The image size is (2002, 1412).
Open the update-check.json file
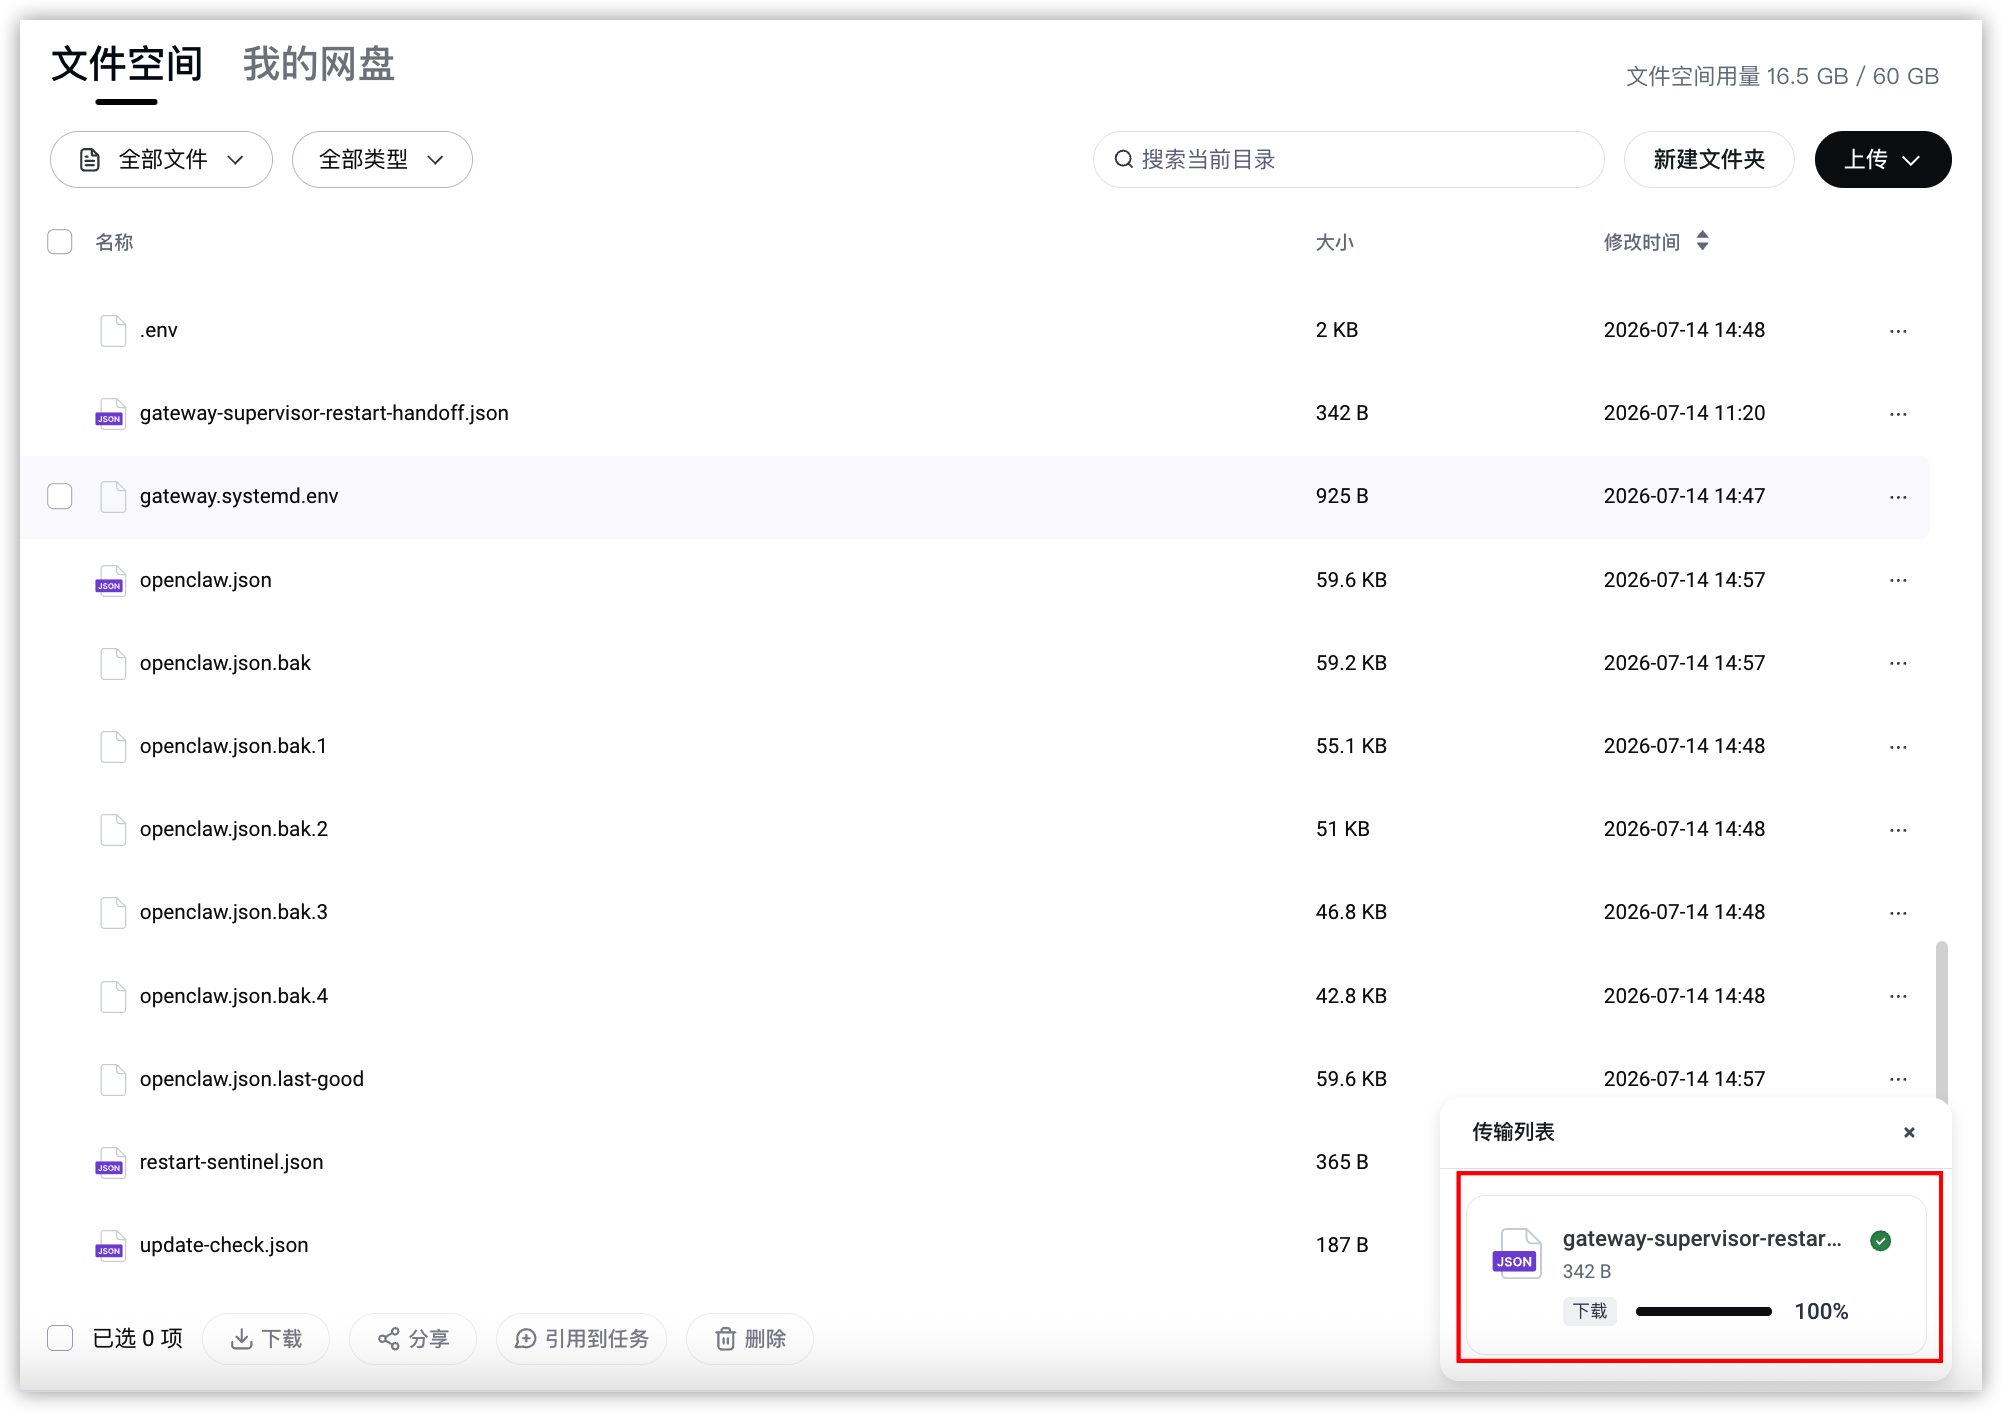point(224,1245)
